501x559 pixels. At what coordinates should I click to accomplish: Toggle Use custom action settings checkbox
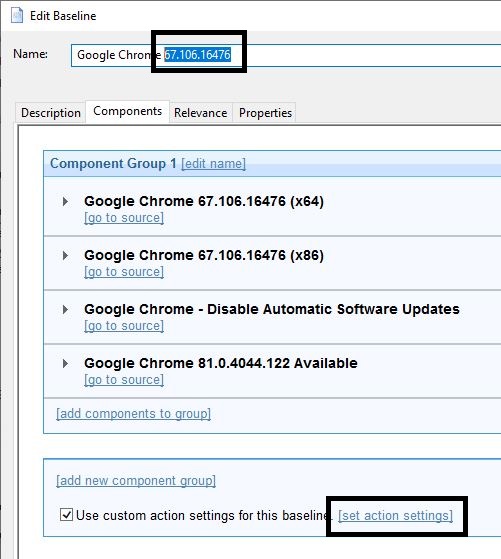click(66, 515)
